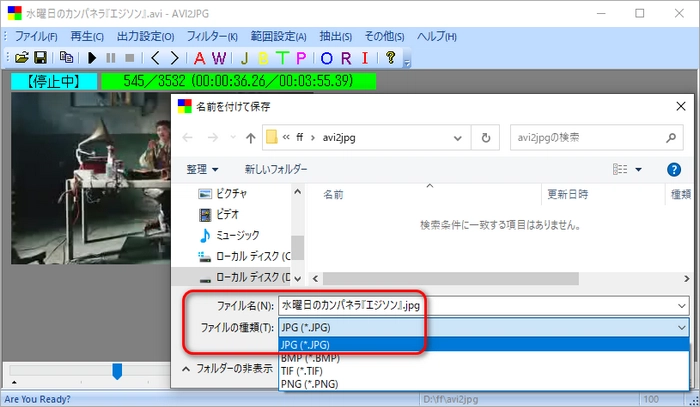700x407 pixels.
Task: Refresh the avi2jpg folder view
Action: [486, 138]
